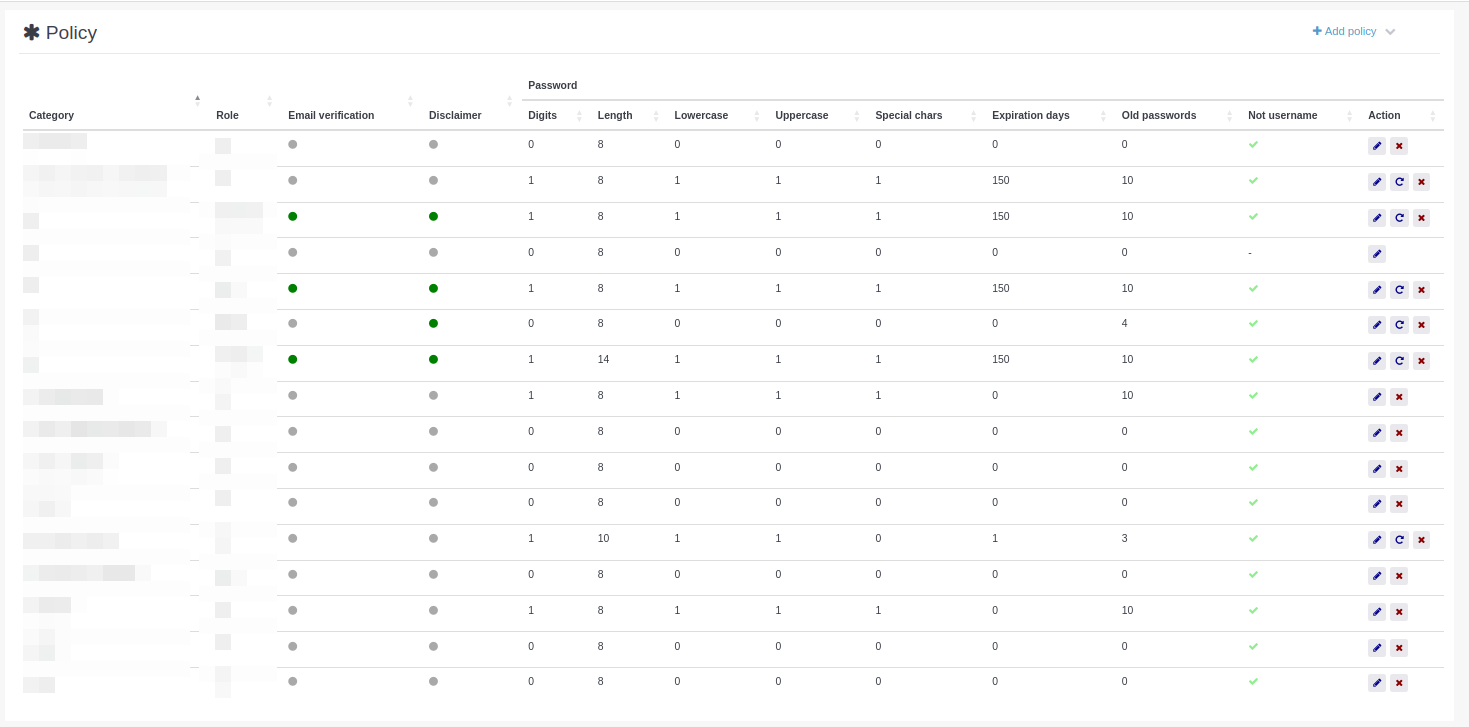The image size is (1469, 727).
Task: Reset the policy with password length 10
Action: [1399, 540]
